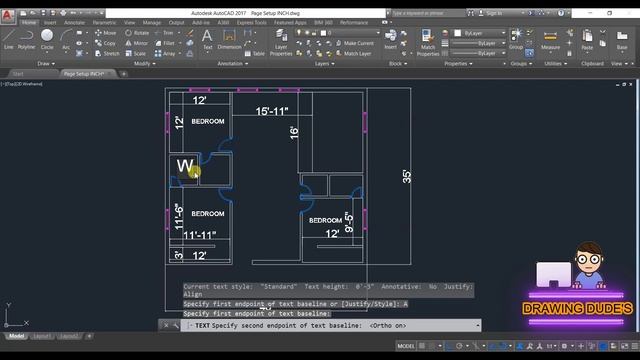The width and height of the screenshot is (640, 360).
Task: Switch to the Model layout tab
Action: pos(17,336)
